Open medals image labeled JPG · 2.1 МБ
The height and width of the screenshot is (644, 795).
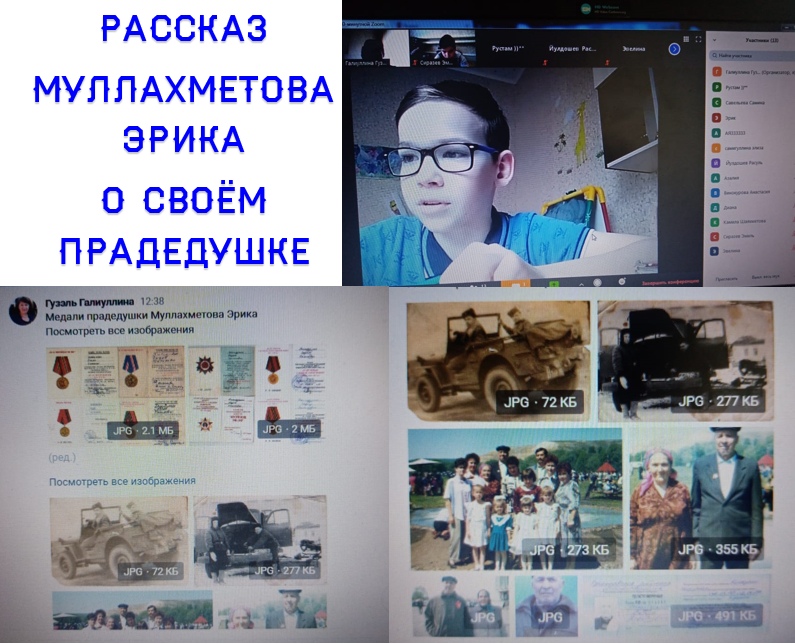[x=115, y=396]
